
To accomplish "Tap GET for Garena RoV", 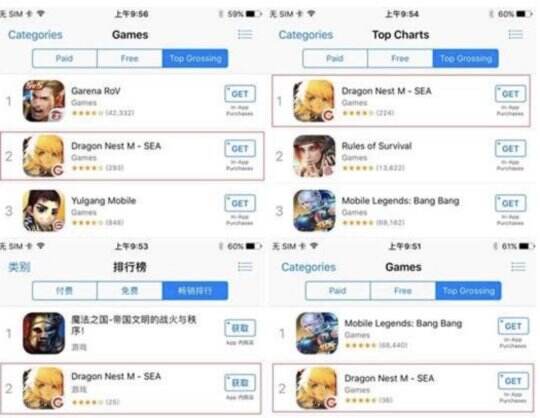I will (240, 94).
